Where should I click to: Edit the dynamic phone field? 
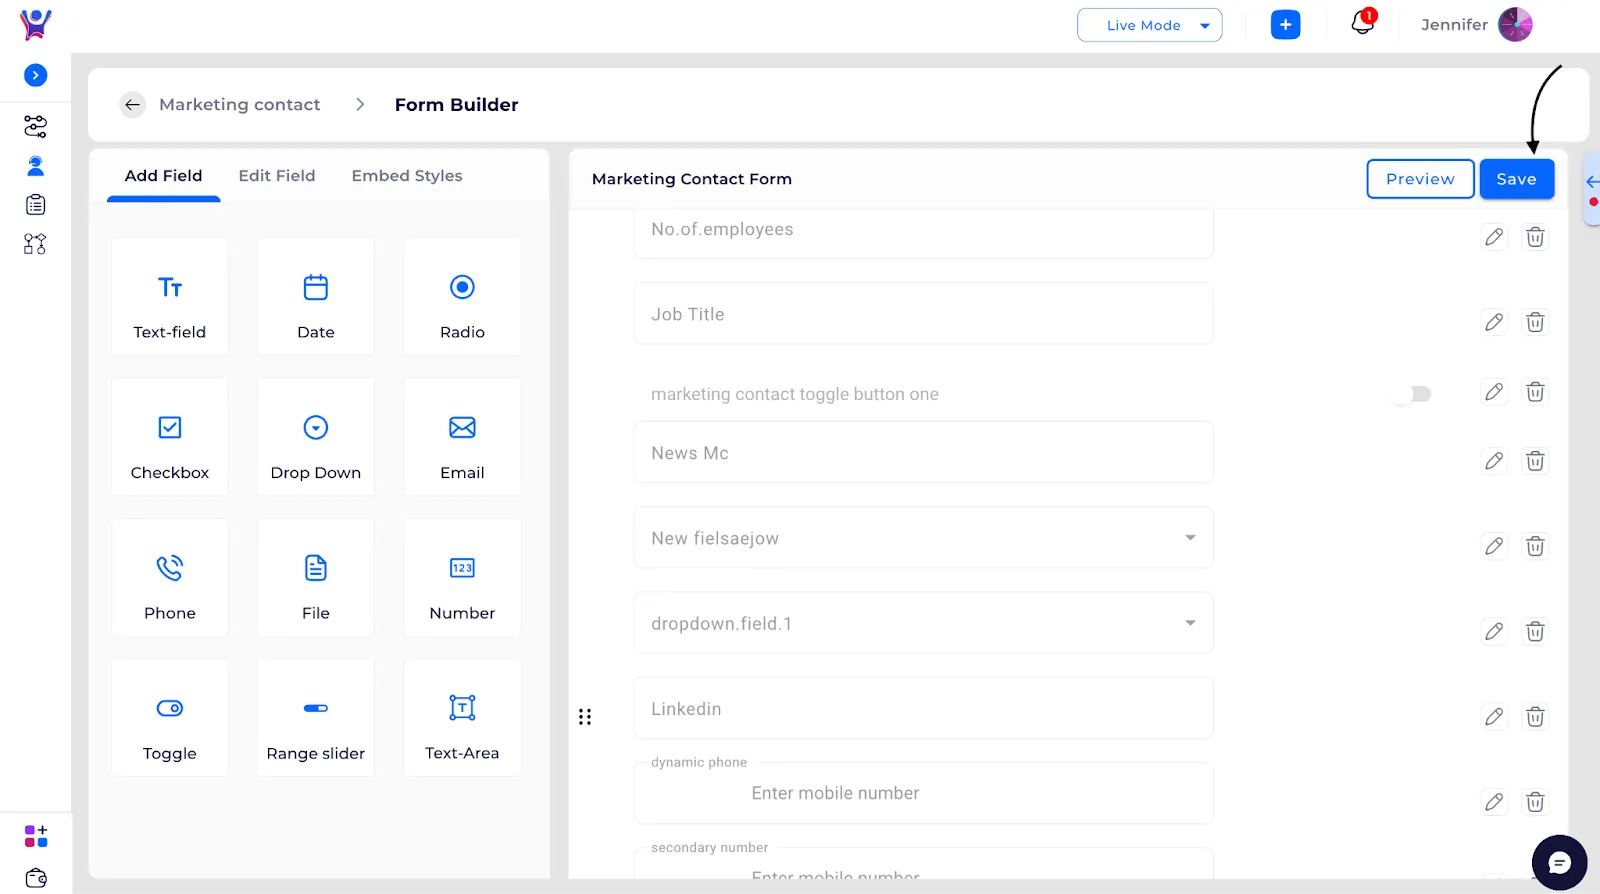[1494, 802]
